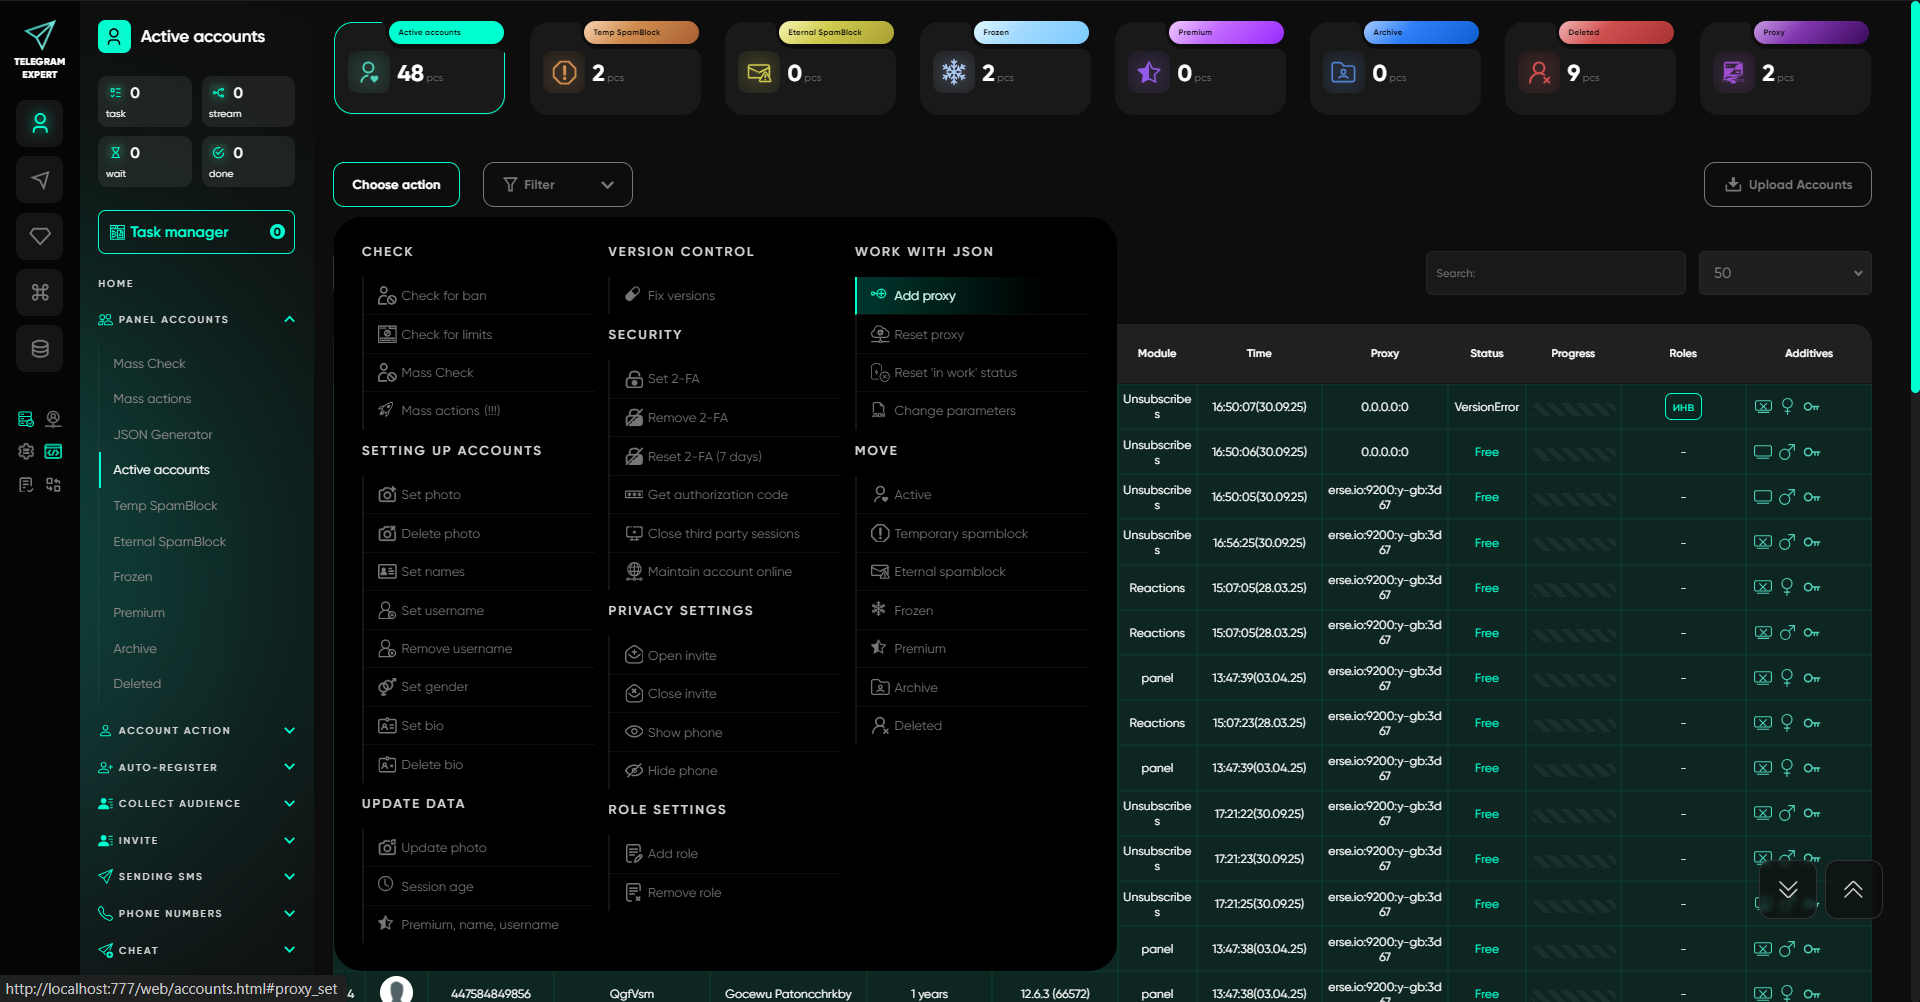Open the heart icon in left rail
1920x1002 pixels.
coord(40,236)
